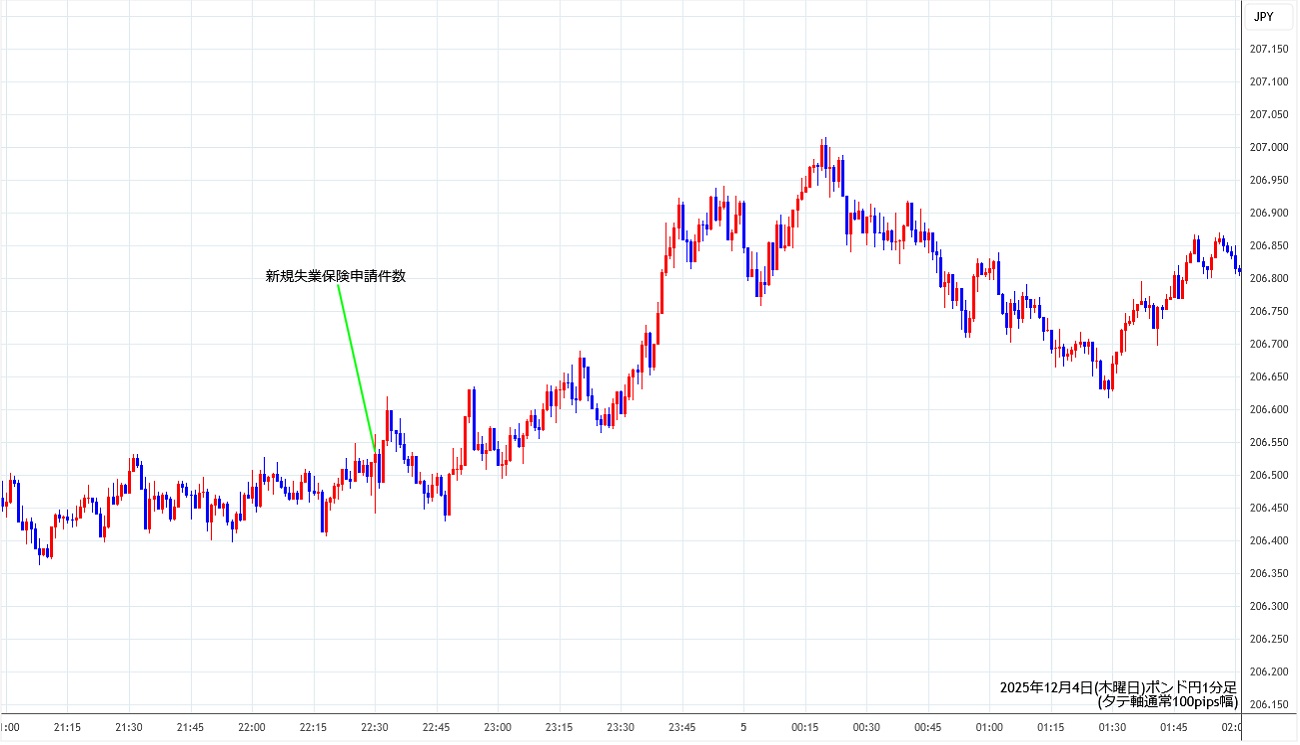The width and height of the screenshot is (1300, 745).
Task: Click the 01:30 time axis label
Action: pyautogui.click(x=1112, y=727)
